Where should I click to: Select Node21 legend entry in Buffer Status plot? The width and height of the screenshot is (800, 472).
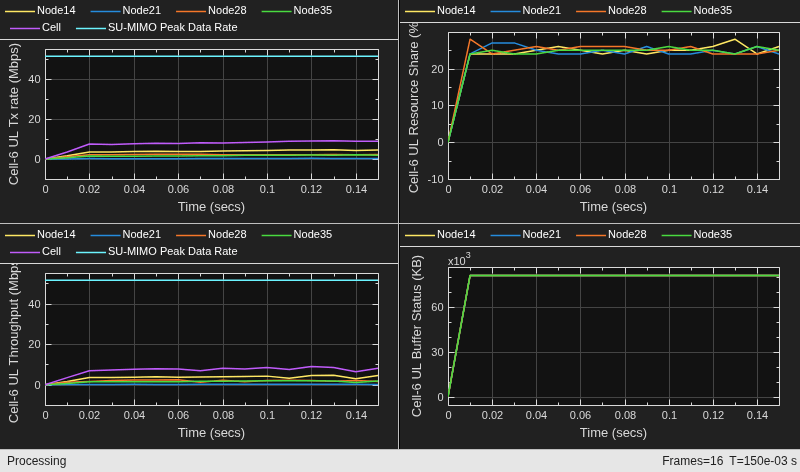(526, 234)
